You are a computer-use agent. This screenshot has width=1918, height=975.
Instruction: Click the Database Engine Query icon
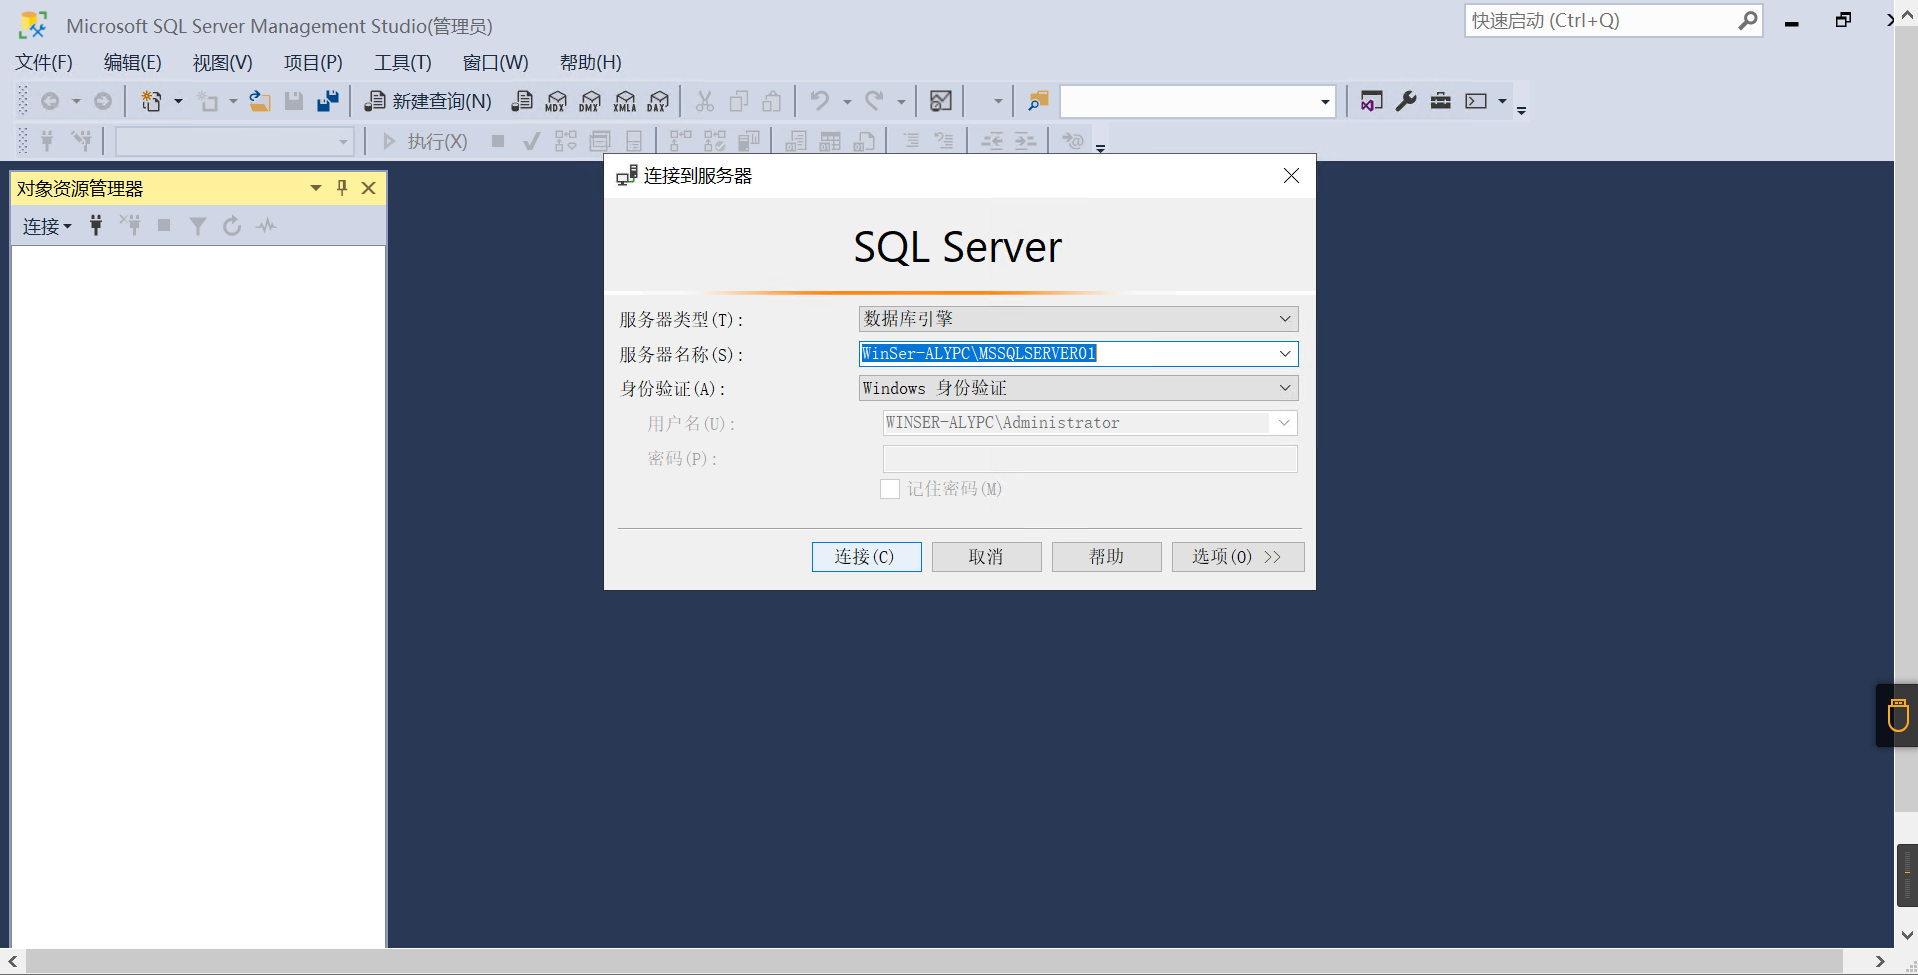[522, 101]
